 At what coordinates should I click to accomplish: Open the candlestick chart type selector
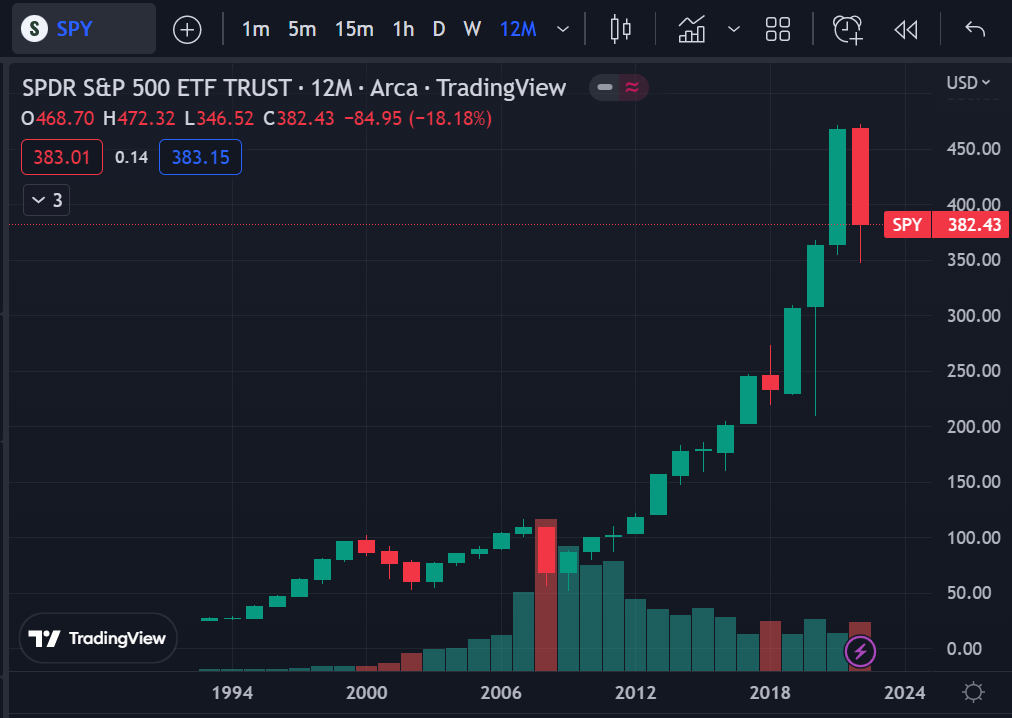tap(621, 29)
